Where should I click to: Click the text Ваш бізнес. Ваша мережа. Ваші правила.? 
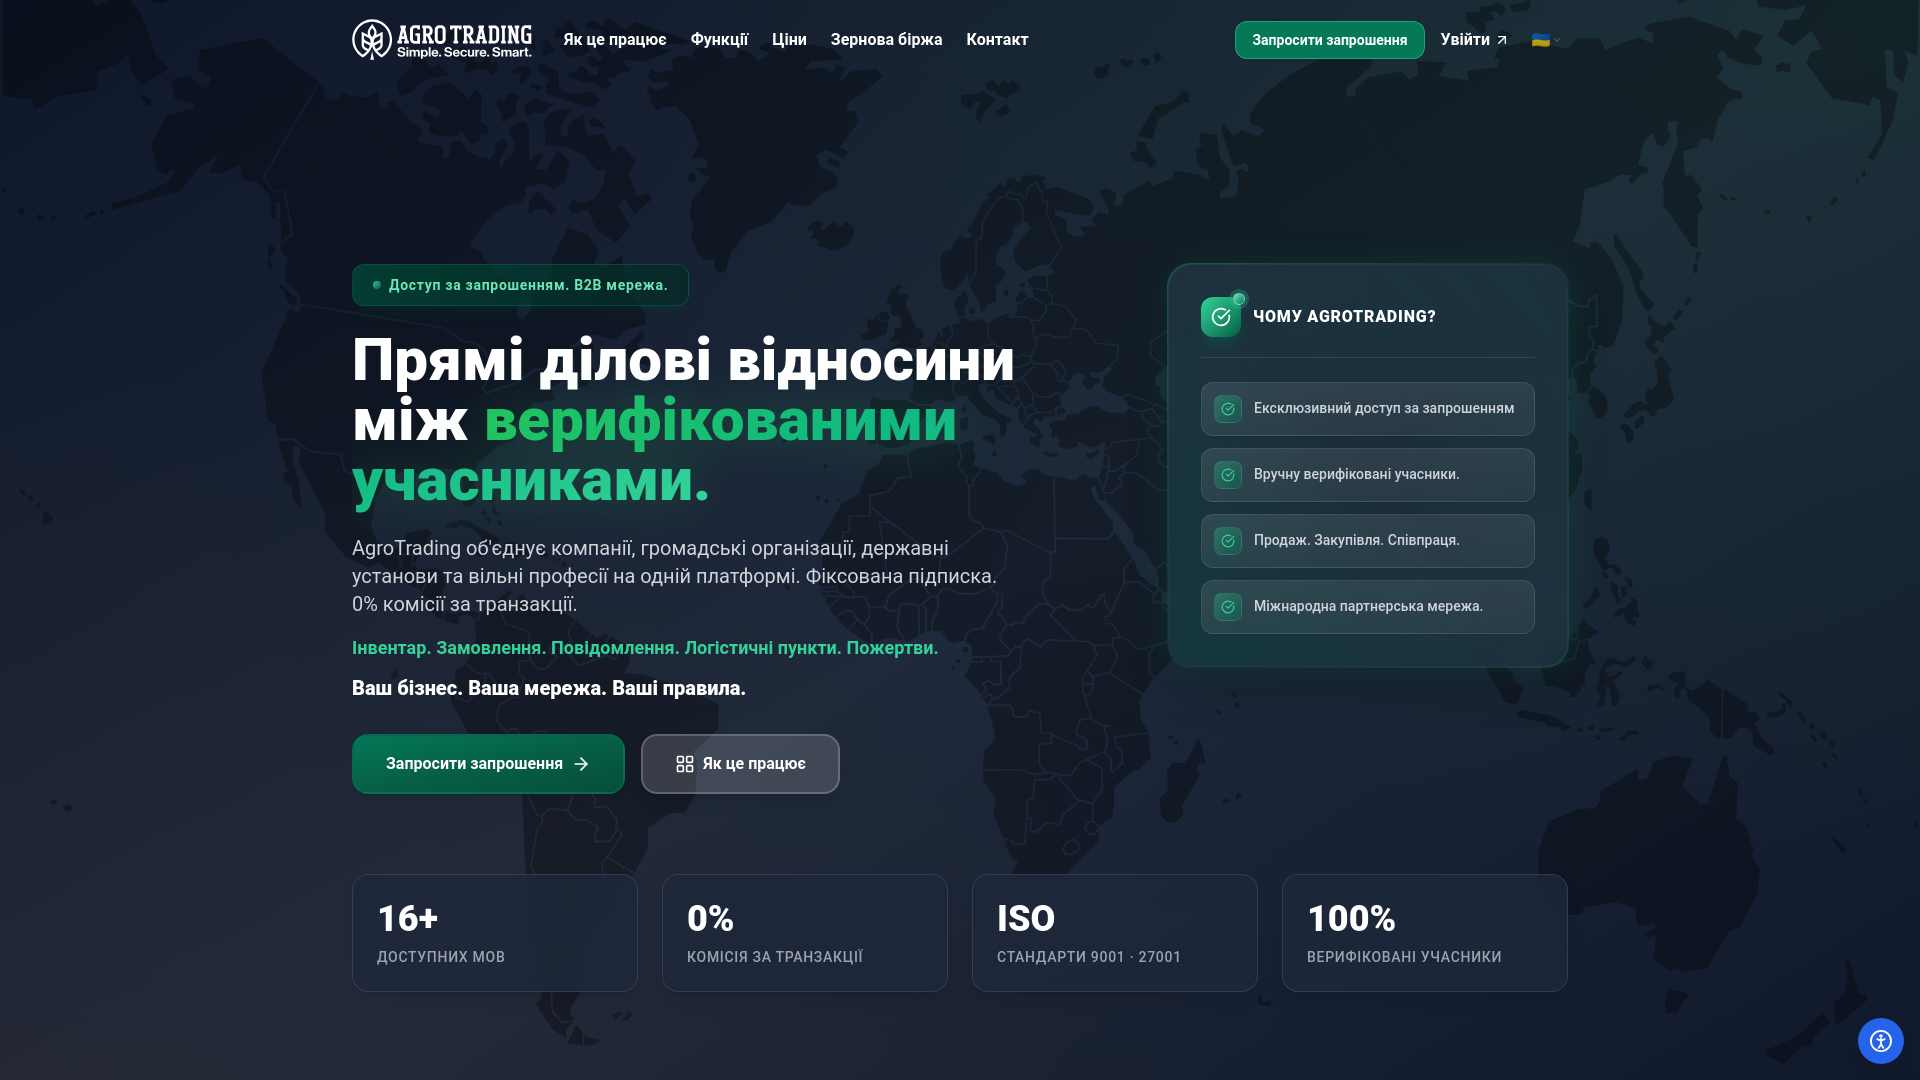(549, 688)
